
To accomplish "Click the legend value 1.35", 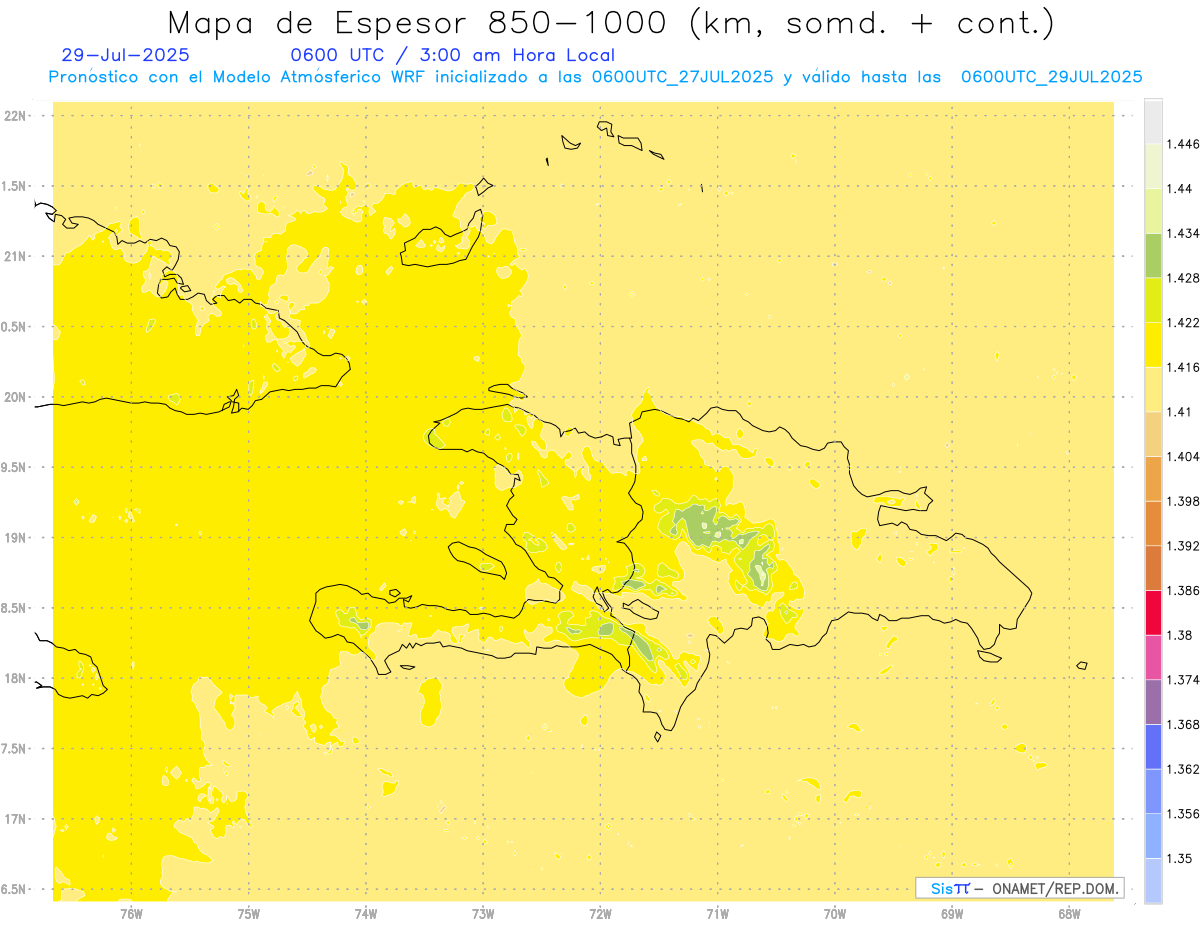I will [x=1180, y=858].
